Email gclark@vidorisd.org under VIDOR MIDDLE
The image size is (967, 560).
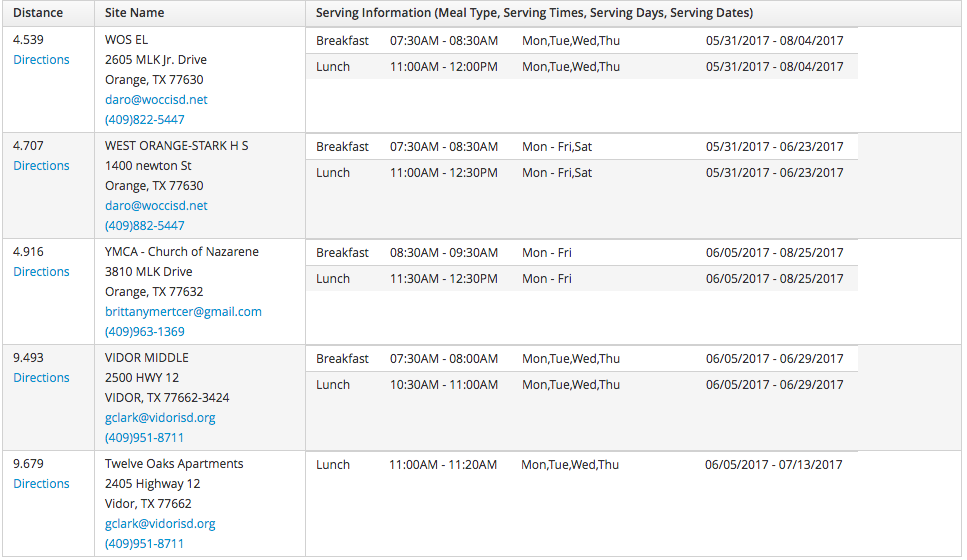tap(160, 418)
